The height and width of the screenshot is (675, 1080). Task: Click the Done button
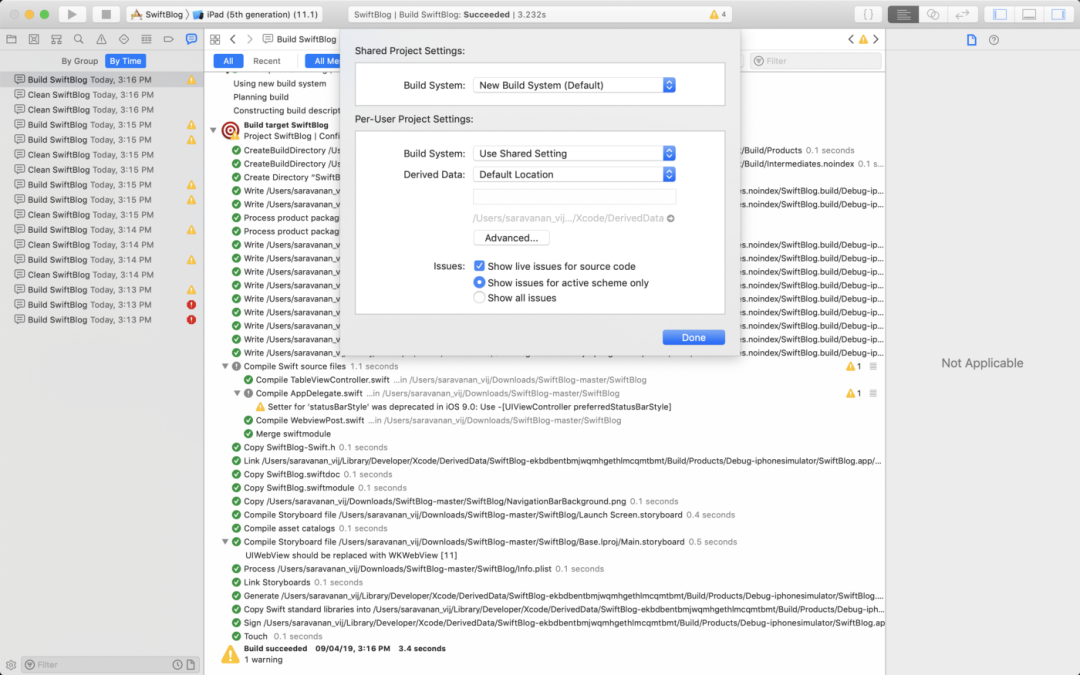694,338
